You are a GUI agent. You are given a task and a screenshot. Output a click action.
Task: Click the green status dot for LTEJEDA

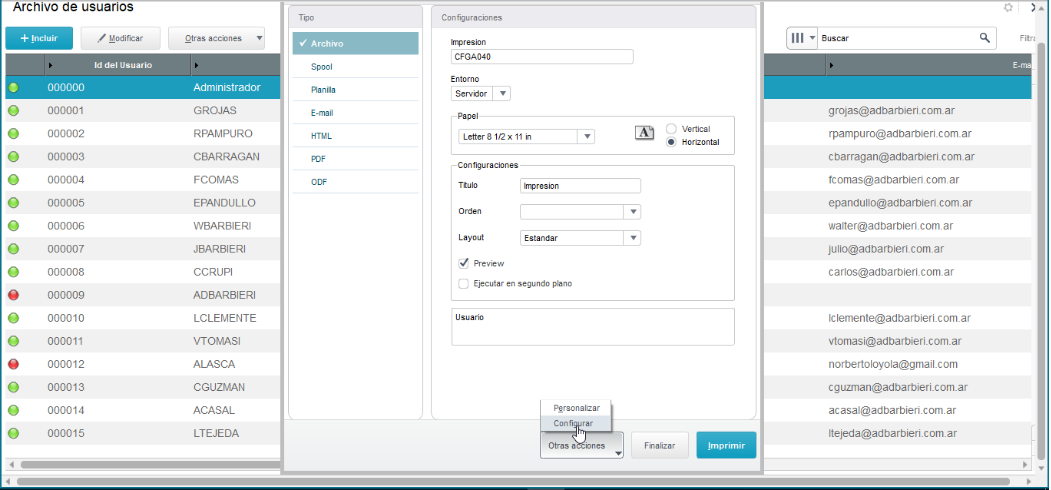pos(13,434)
